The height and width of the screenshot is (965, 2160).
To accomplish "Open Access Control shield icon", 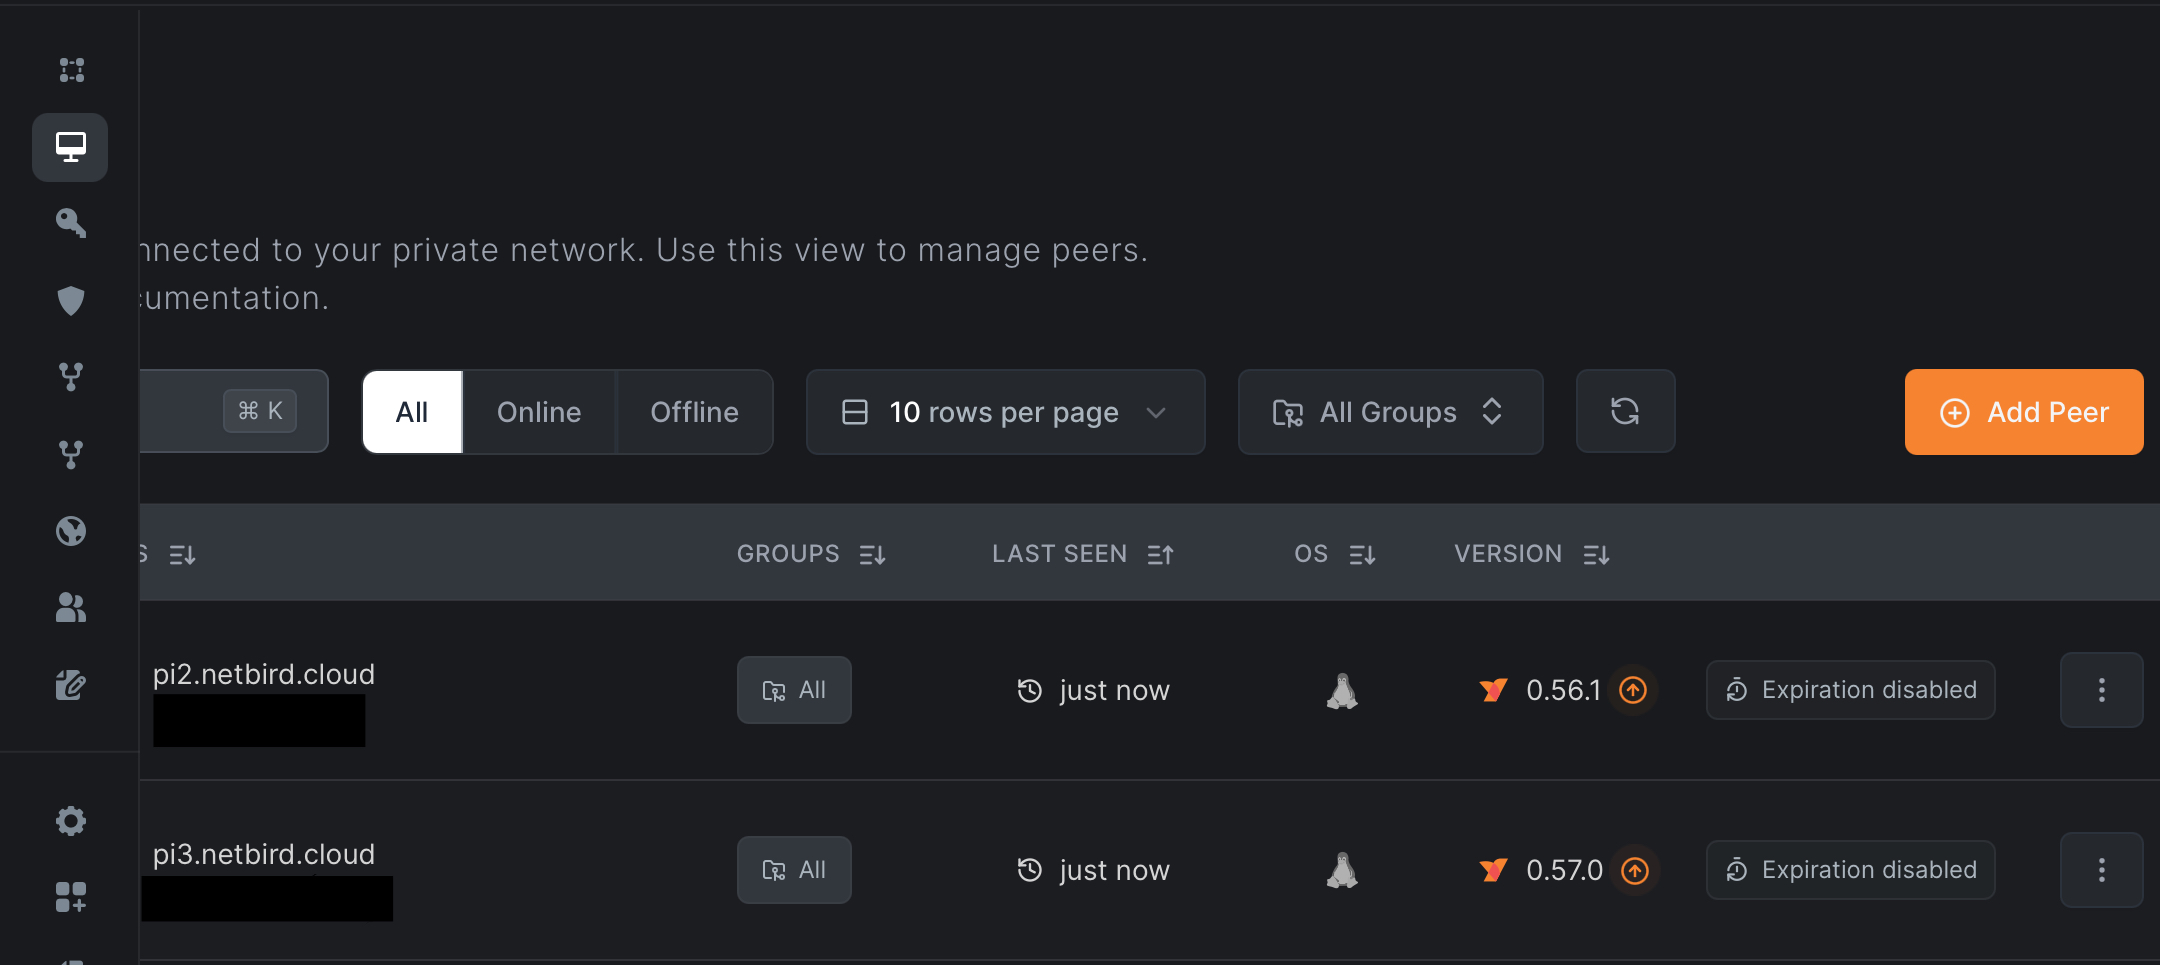I will (70, 300).
